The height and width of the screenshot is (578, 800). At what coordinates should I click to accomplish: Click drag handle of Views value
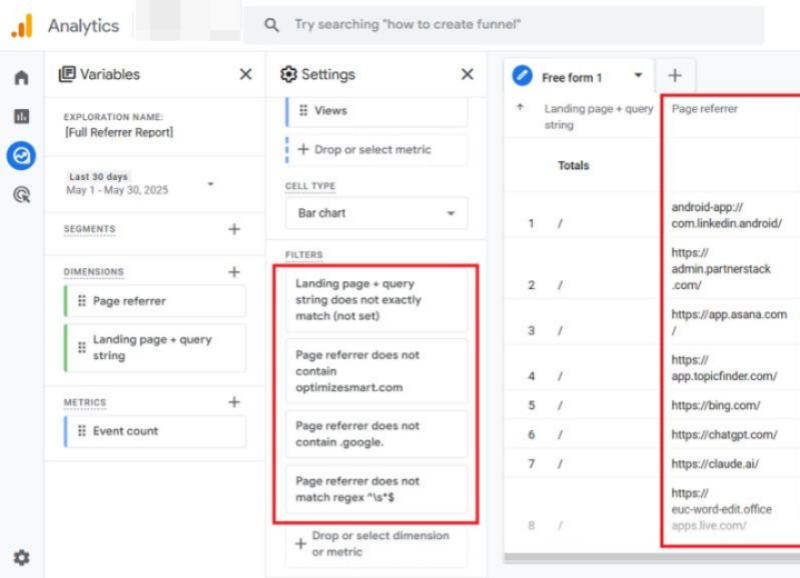coord(304,110)
